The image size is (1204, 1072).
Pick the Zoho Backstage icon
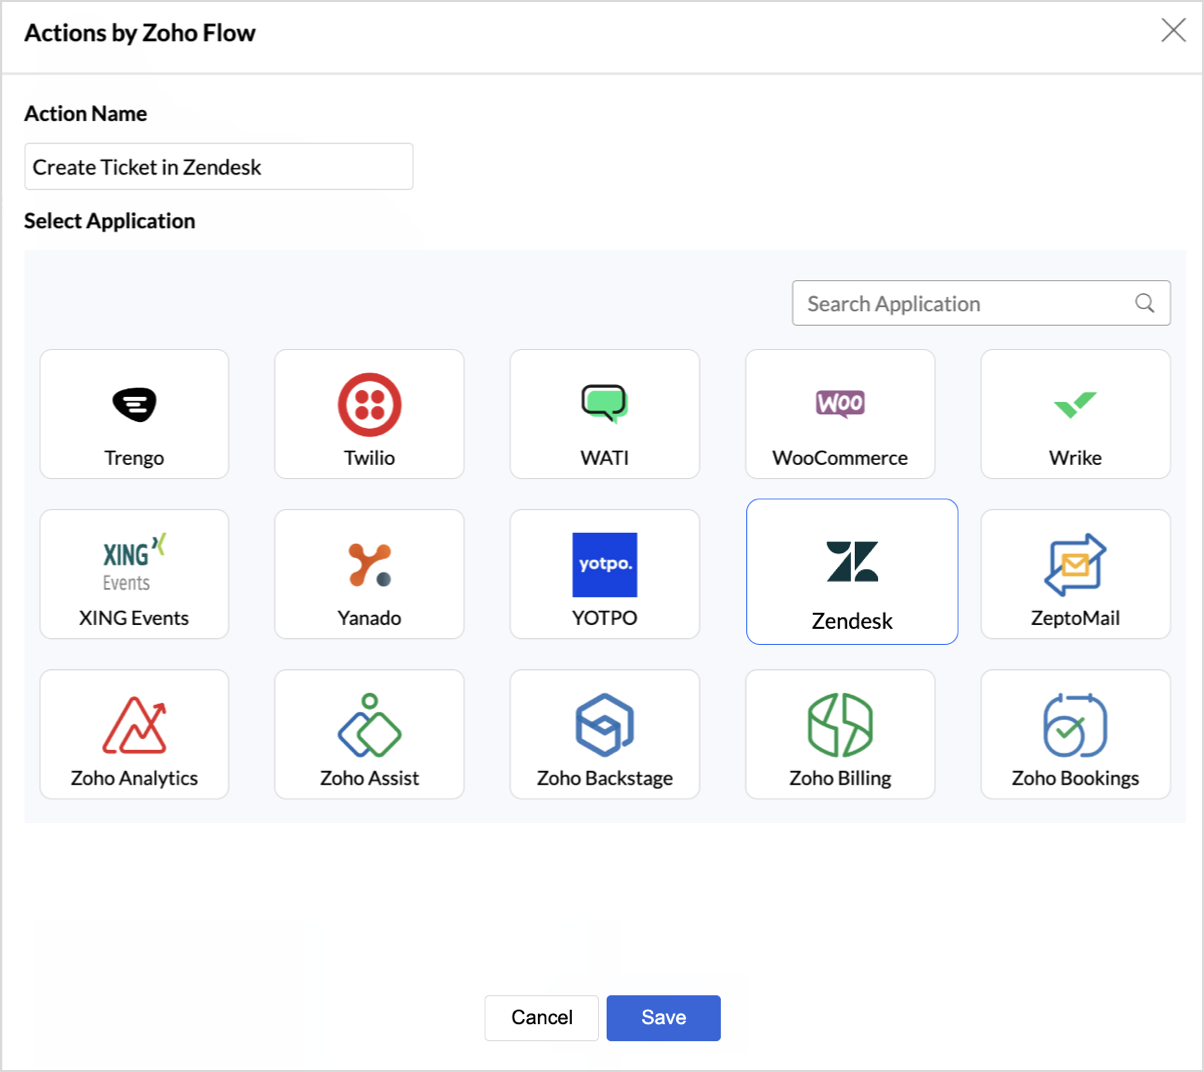point(605,724)
